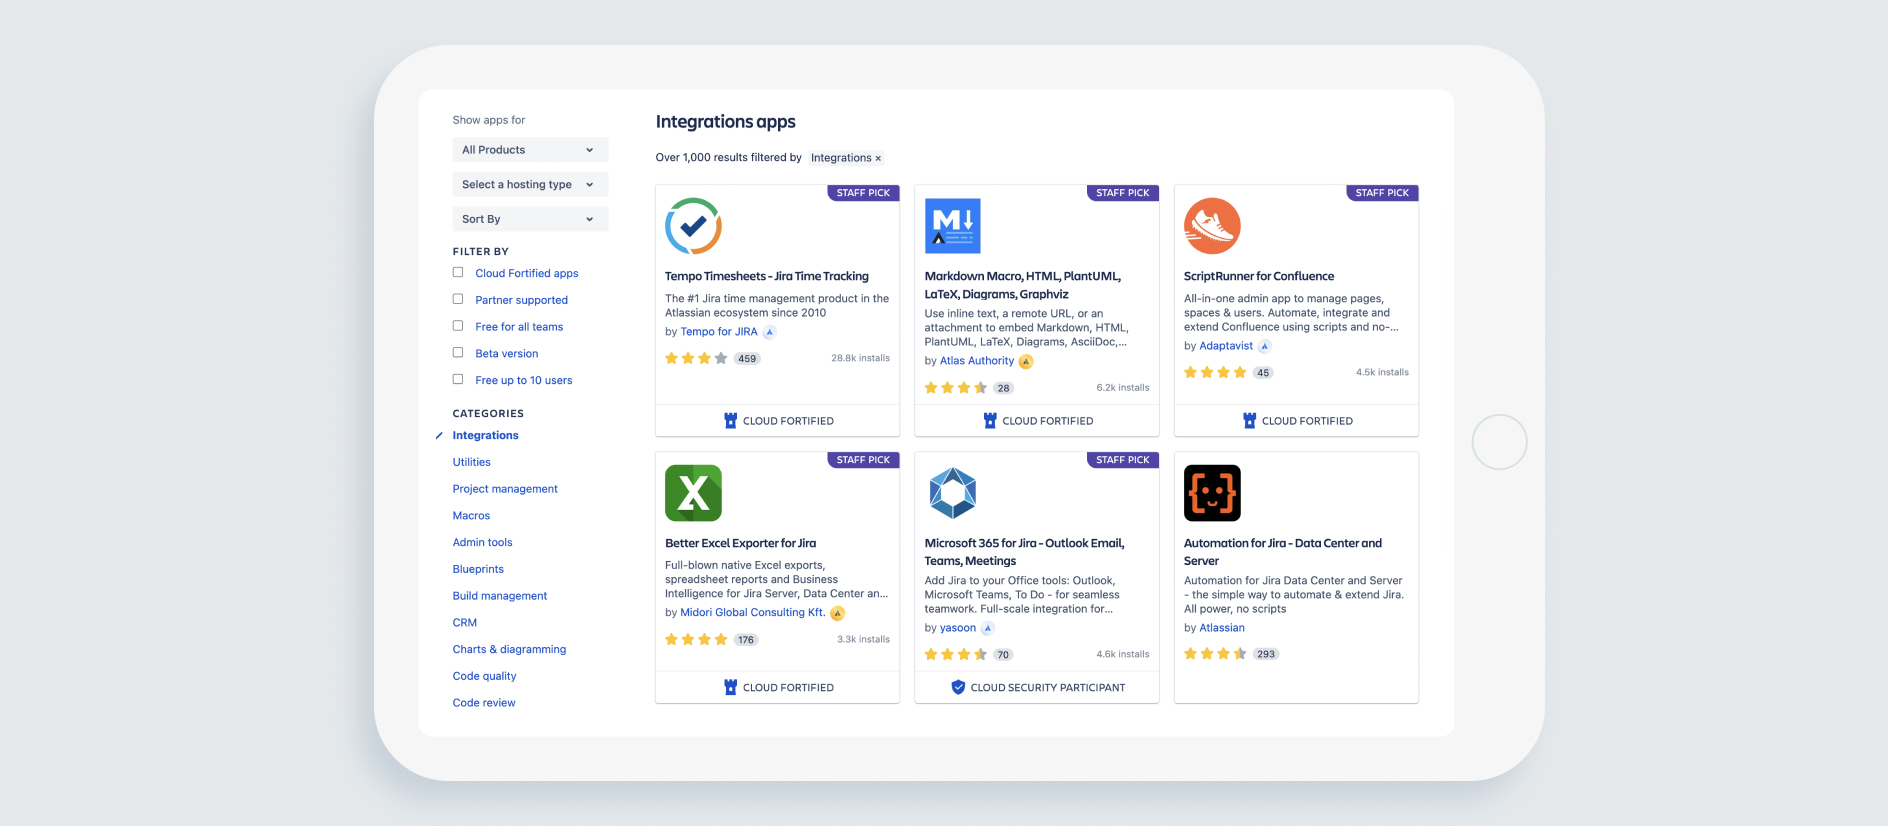Viewport: 1888px width, 826px height.
Task: Click the partner badge next to Tempo for JIRA
Action: coord(769,332)
